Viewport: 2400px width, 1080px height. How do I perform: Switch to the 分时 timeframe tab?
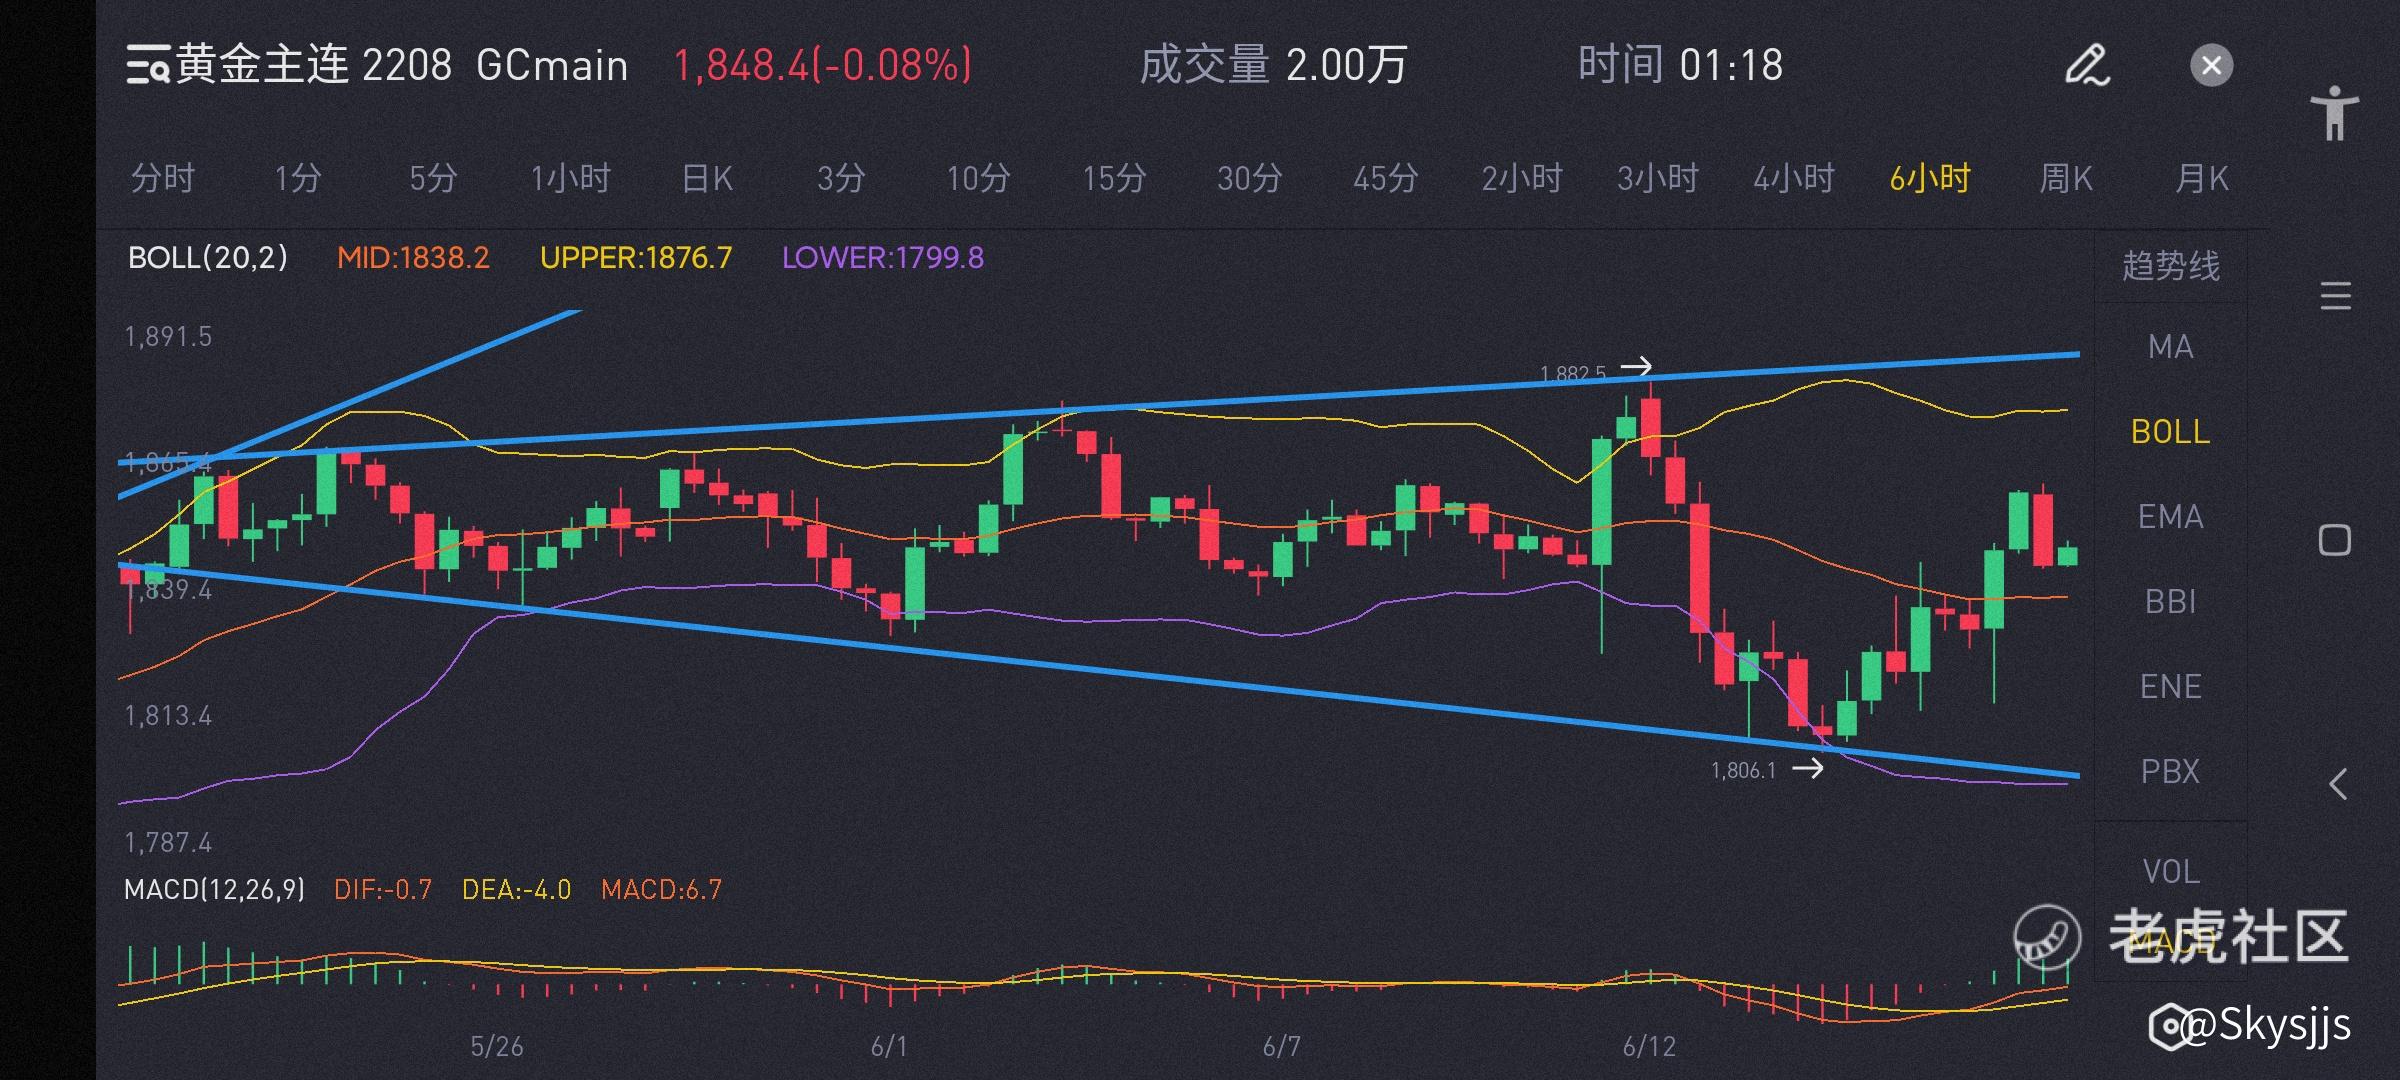(162, 179)
